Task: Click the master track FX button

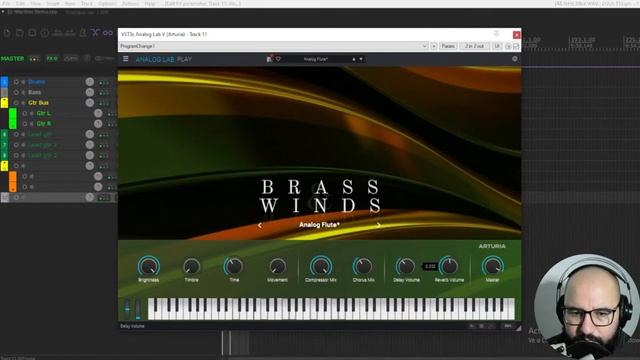Action: [x=51, y=59]
